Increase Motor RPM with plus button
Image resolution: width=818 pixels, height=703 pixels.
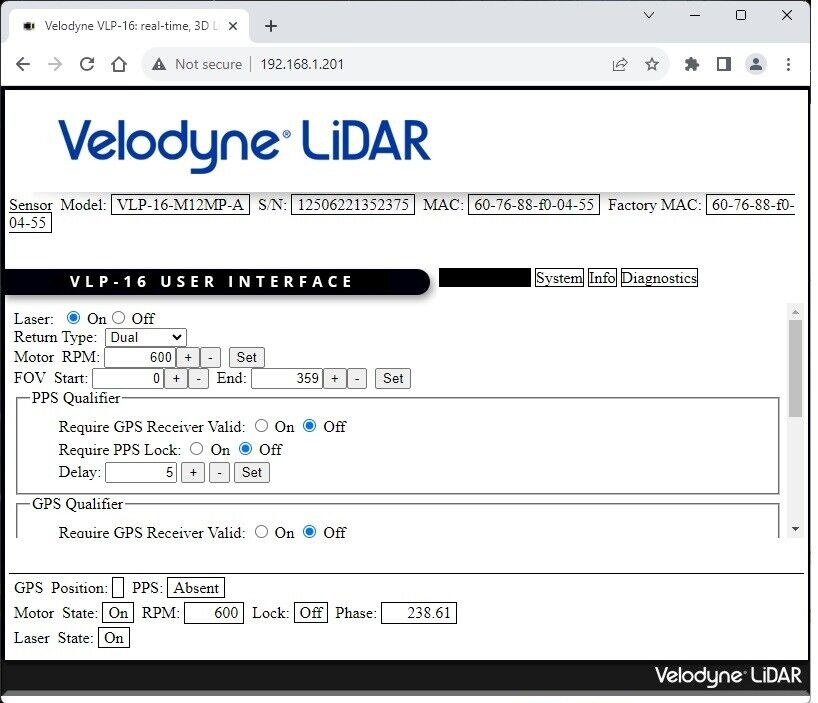(188, 357)
